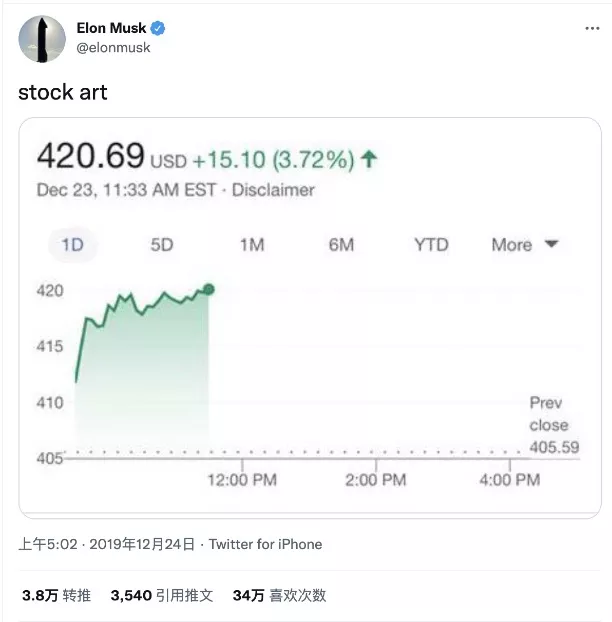
Task: Click the Elon Musk display name
Action: click(x=111, y=28)
